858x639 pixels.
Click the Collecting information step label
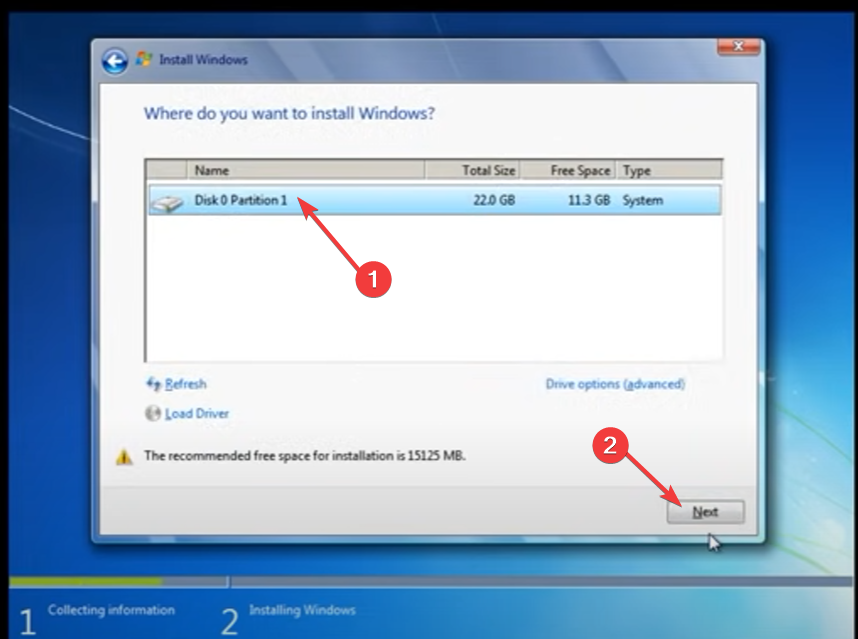(x=111, y=610)
